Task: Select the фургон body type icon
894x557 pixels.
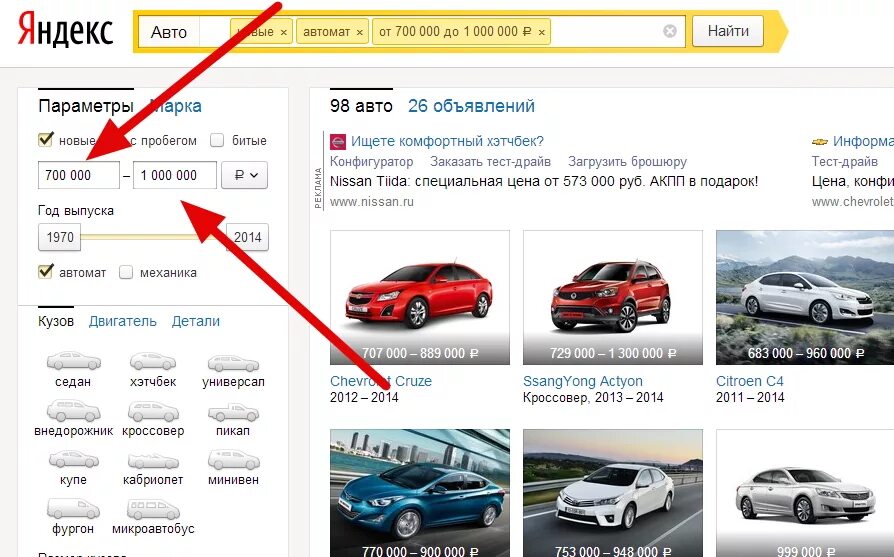Action: [74, 509]
